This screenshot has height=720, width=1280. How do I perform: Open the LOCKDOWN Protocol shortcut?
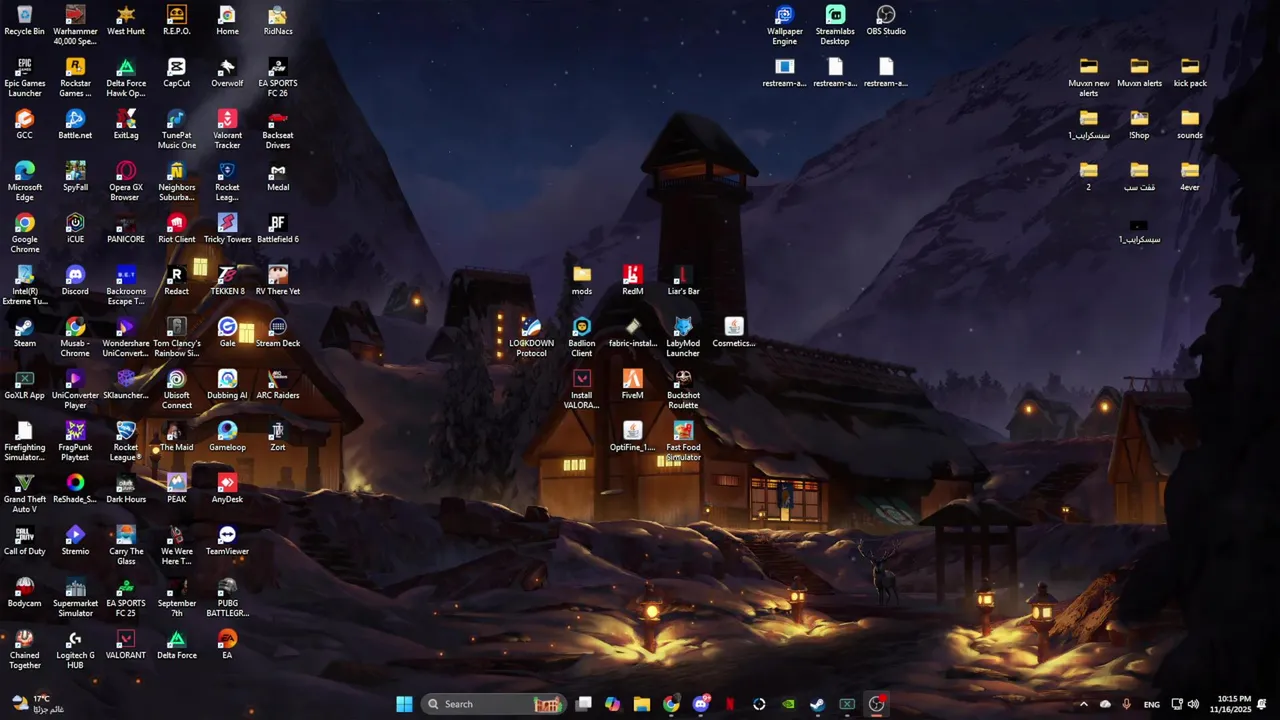click(x=531, y=338)
